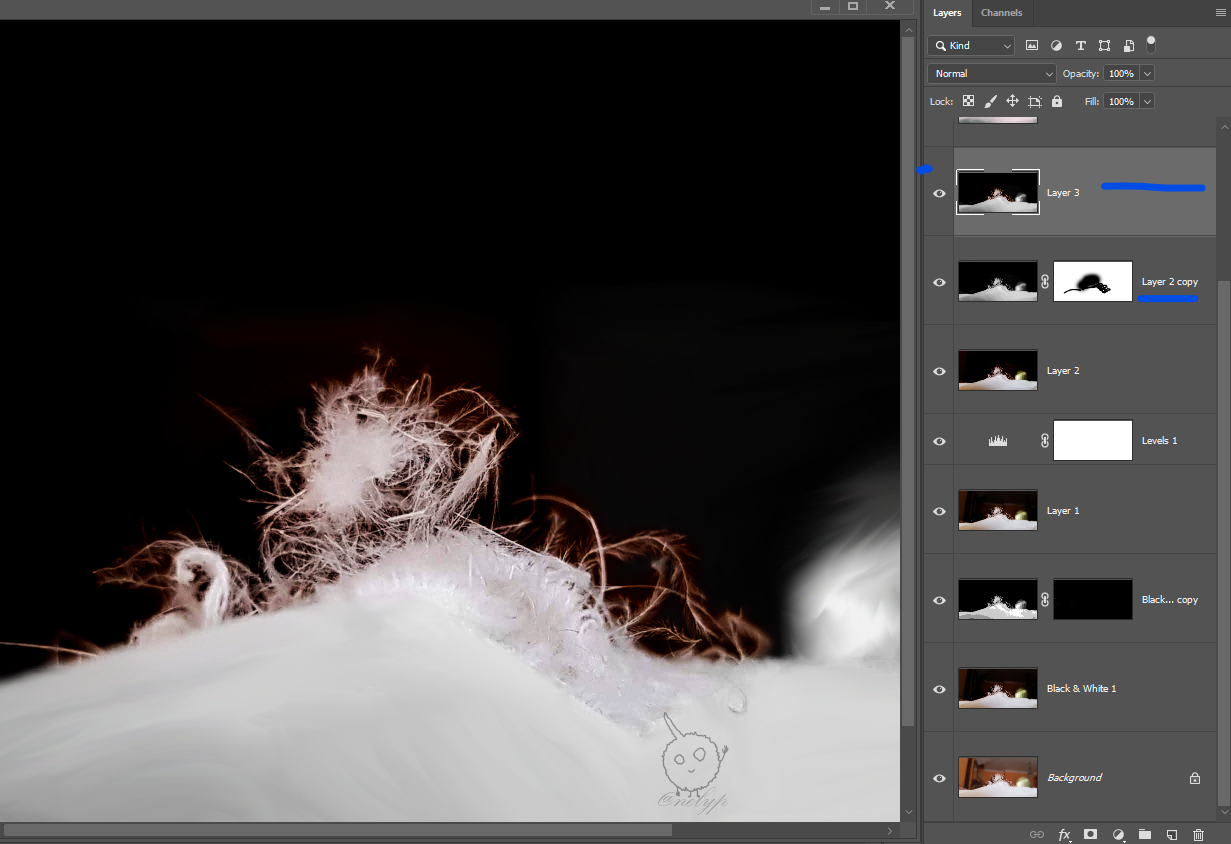
Task: Enable the type layer filter icon
Action: [1080, 46]
